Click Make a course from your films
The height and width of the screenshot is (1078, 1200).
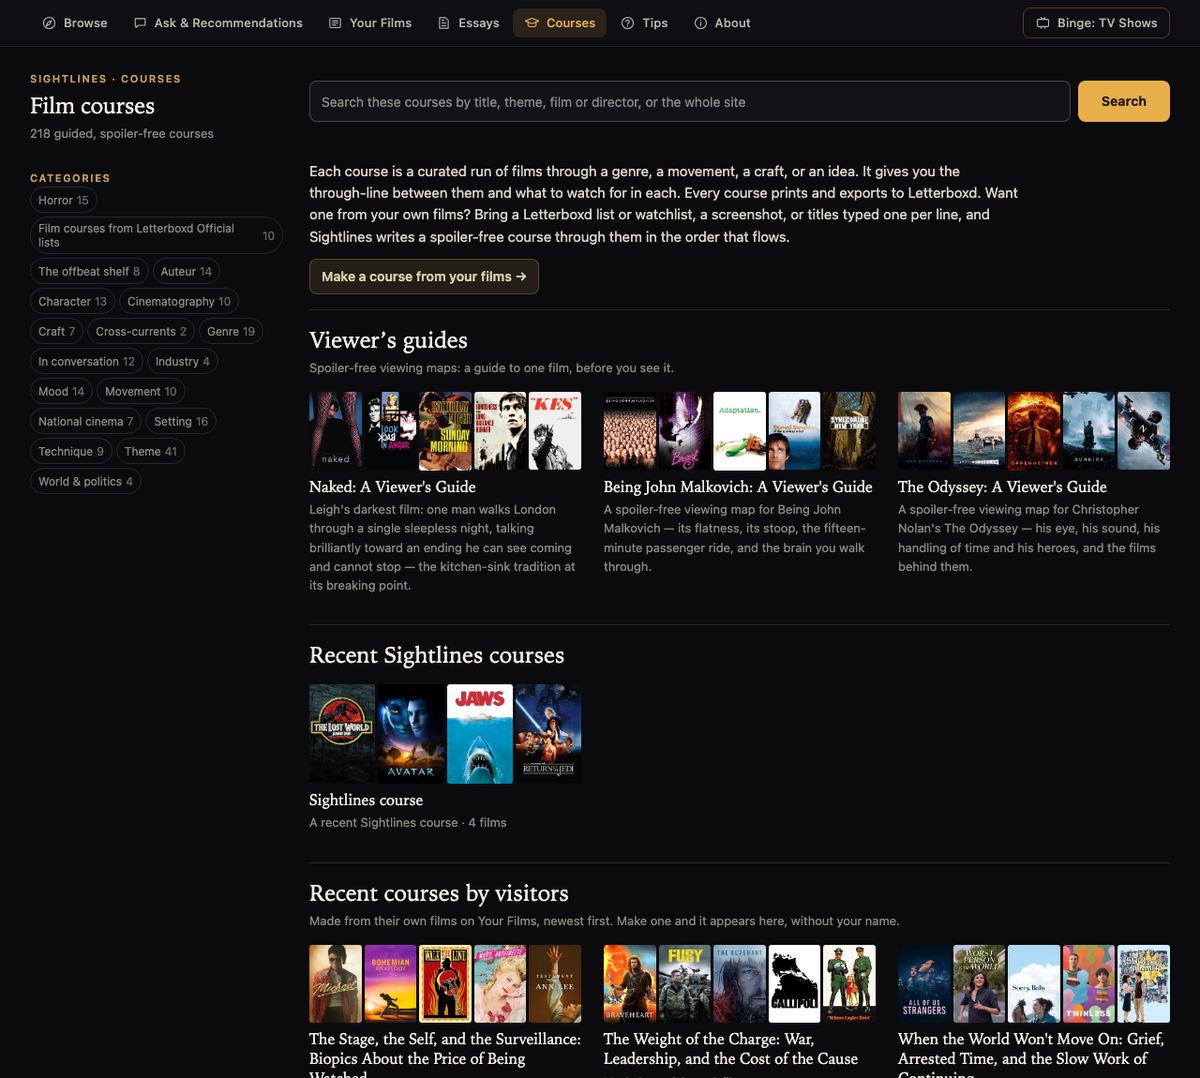tap(424, 277)
